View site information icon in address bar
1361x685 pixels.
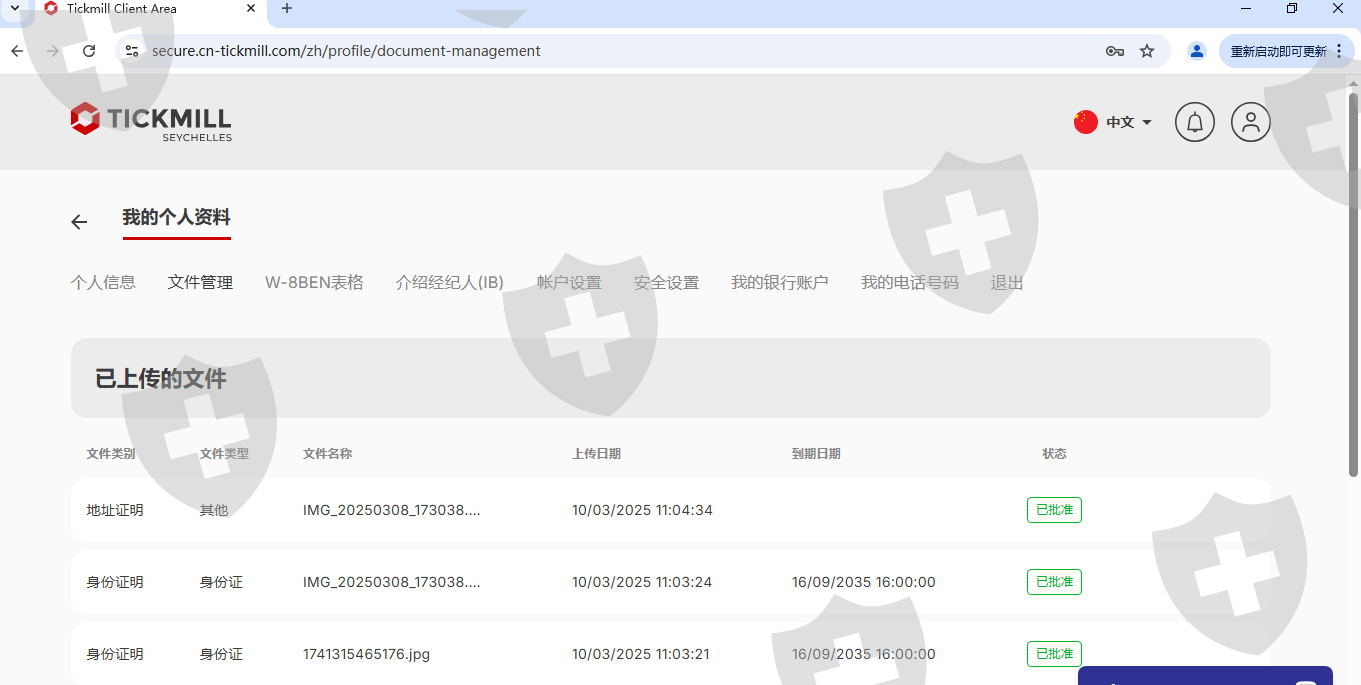click(131, 51)
